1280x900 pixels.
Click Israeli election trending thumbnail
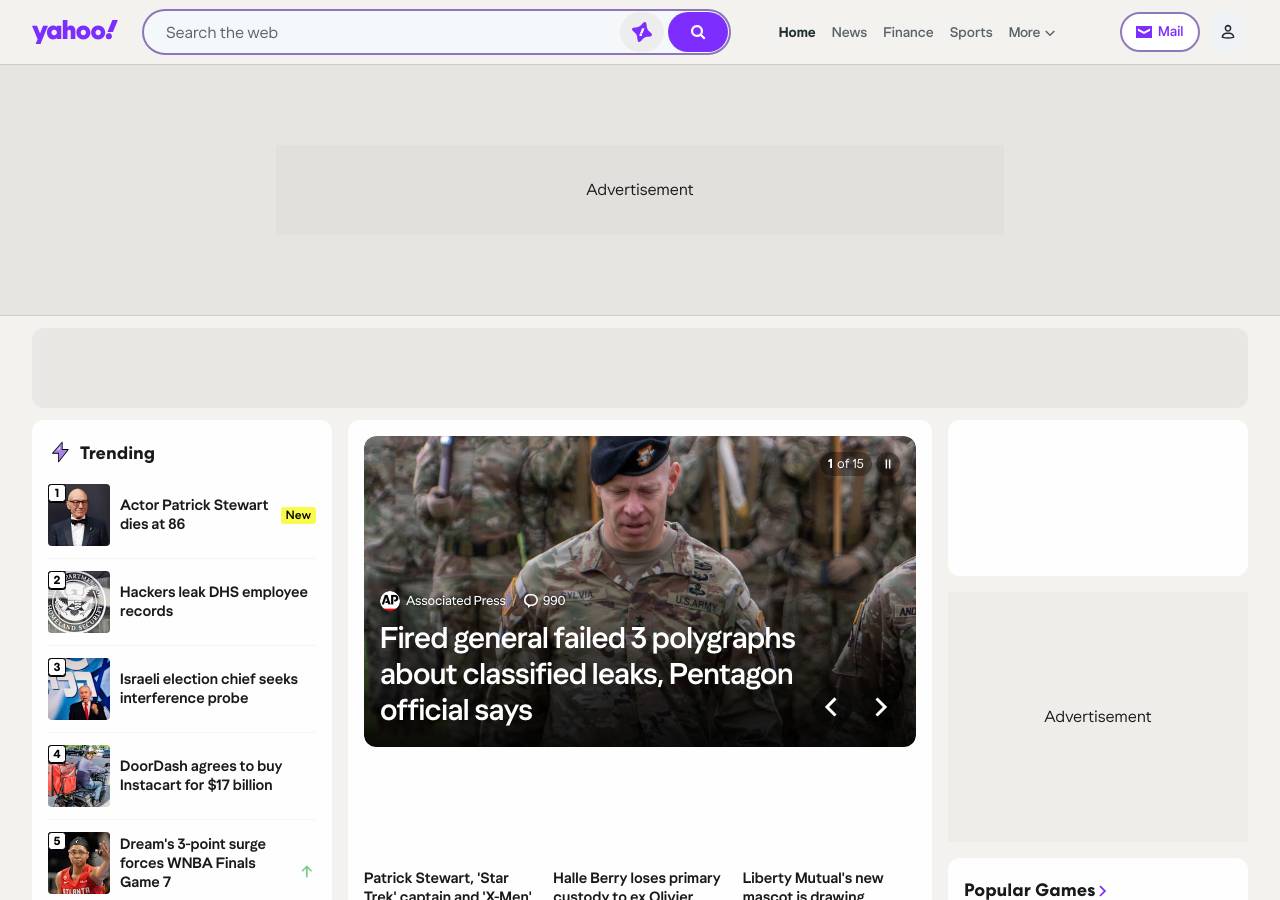click(x=79, y=689)
